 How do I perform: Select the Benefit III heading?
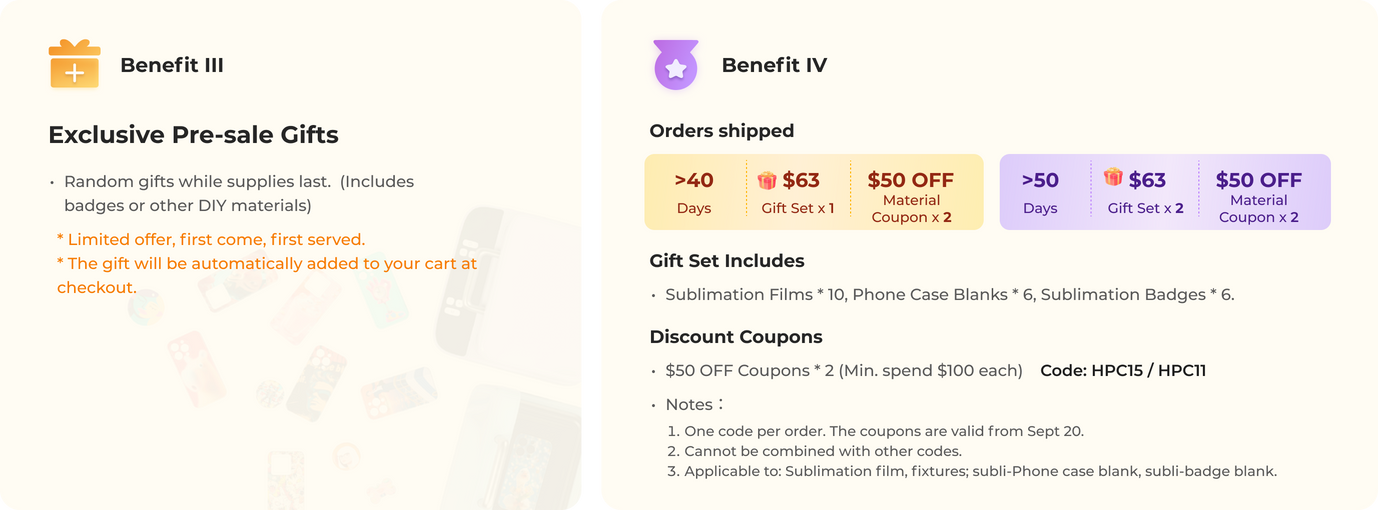pyautogui.click(x=171, y=65)
